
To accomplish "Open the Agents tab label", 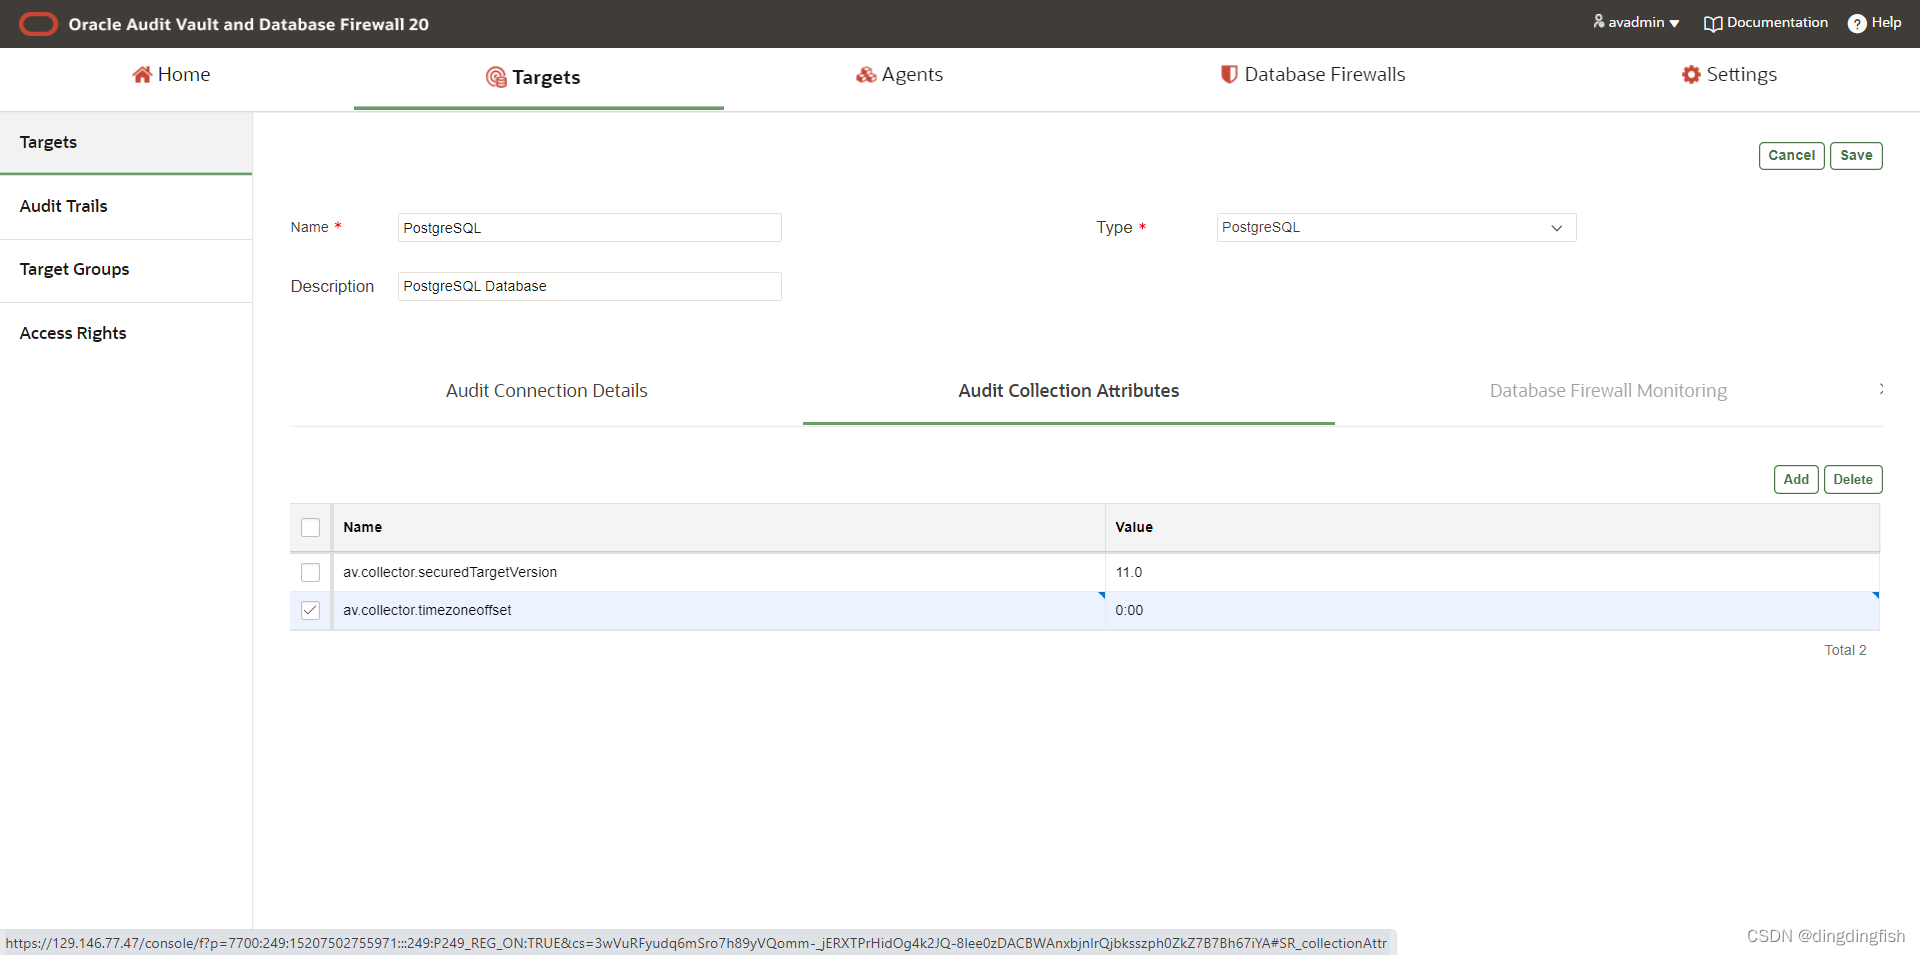I will point(912,74).
